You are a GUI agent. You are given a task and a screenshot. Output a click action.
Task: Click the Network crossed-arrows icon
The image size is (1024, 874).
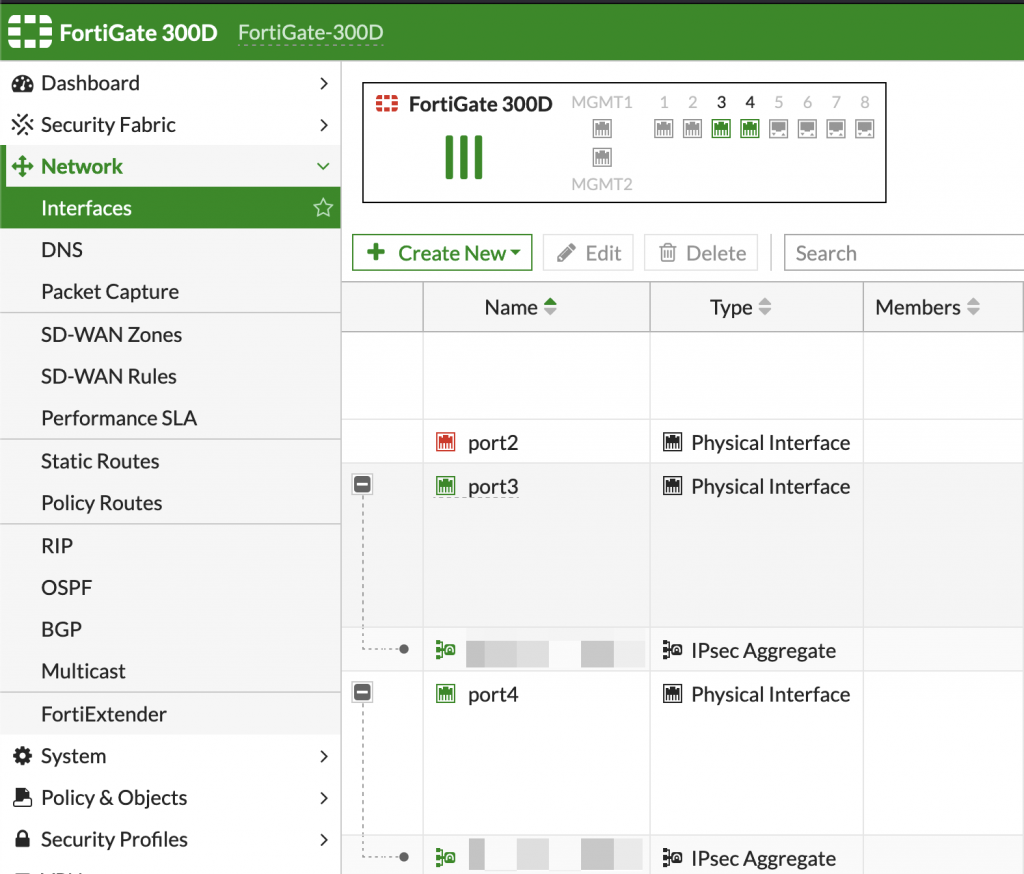[x=22, y=167]
